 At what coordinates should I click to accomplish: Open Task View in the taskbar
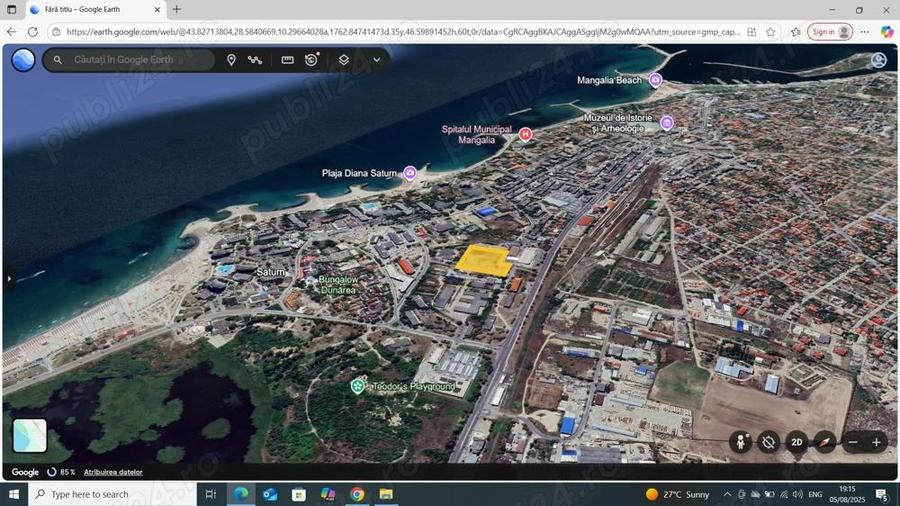[211, 494]
